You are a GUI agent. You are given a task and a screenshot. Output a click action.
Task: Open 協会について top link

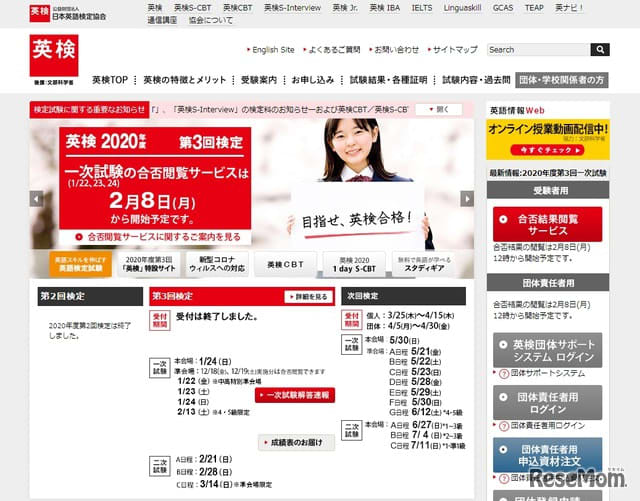(211, 20)
